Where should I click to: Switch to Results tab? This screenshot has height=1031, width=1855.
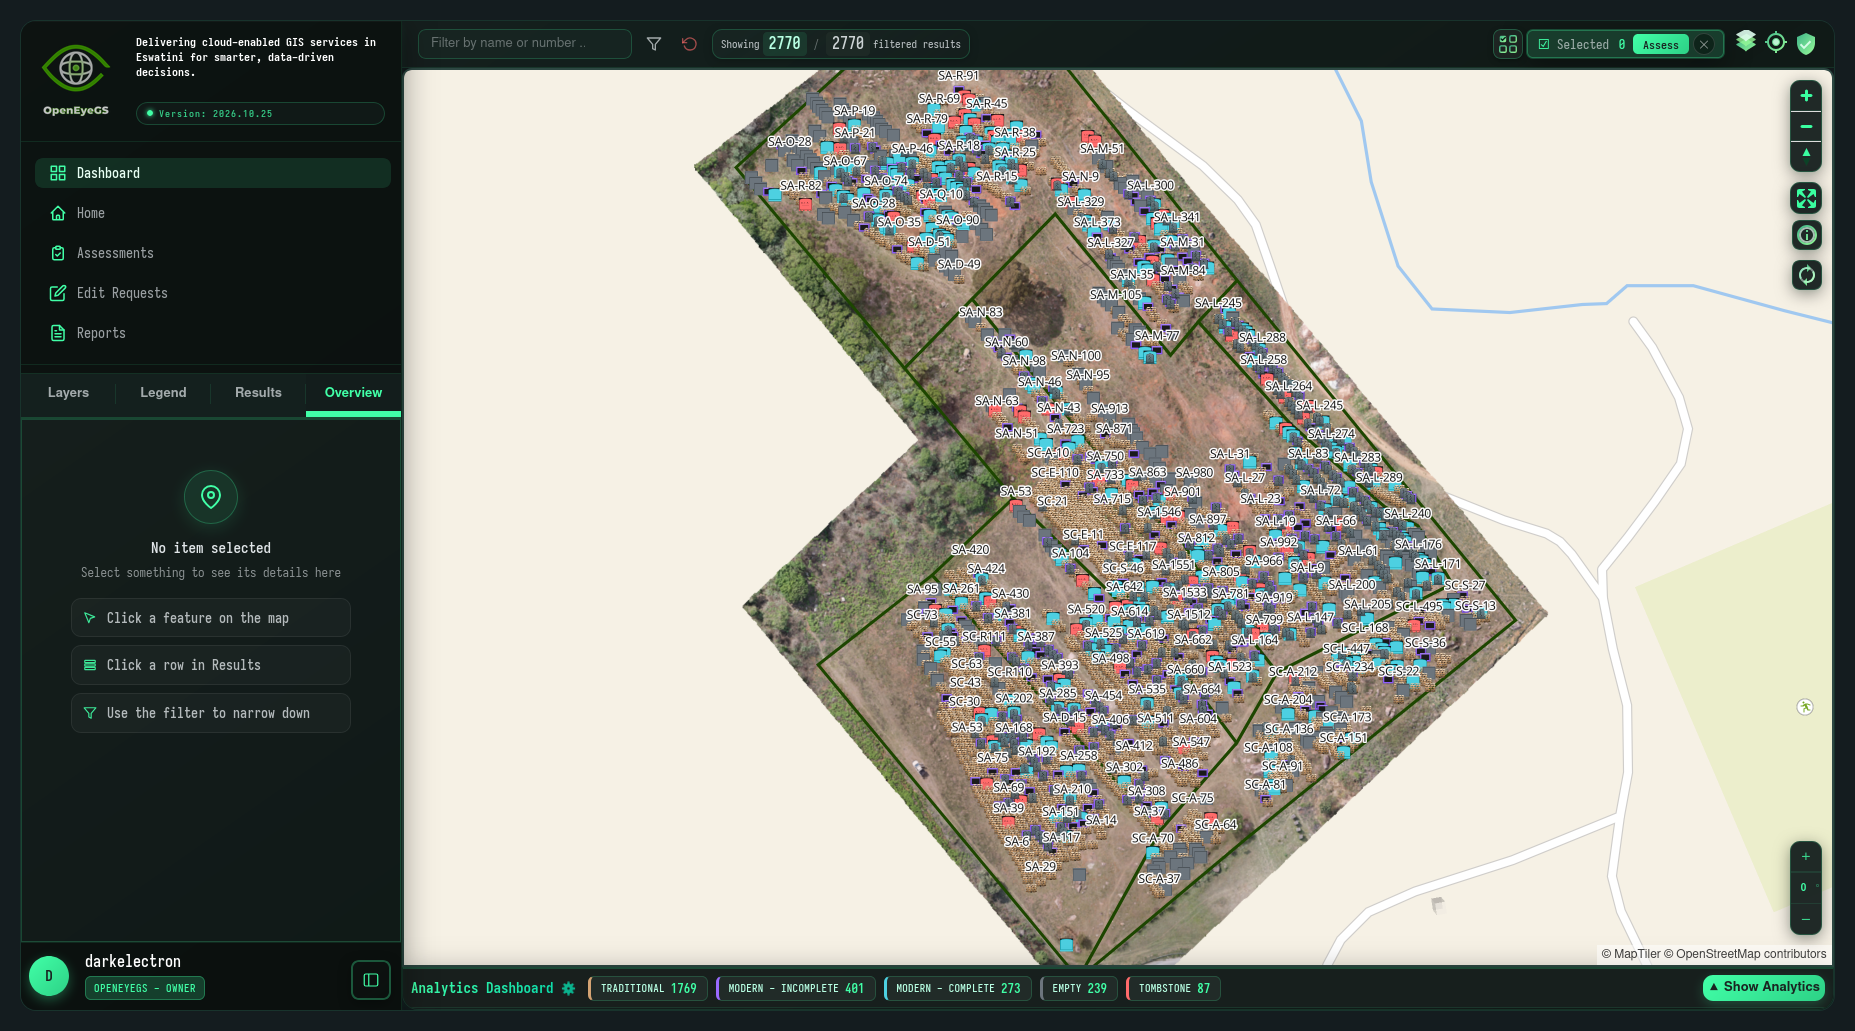(x=258, y=393)
